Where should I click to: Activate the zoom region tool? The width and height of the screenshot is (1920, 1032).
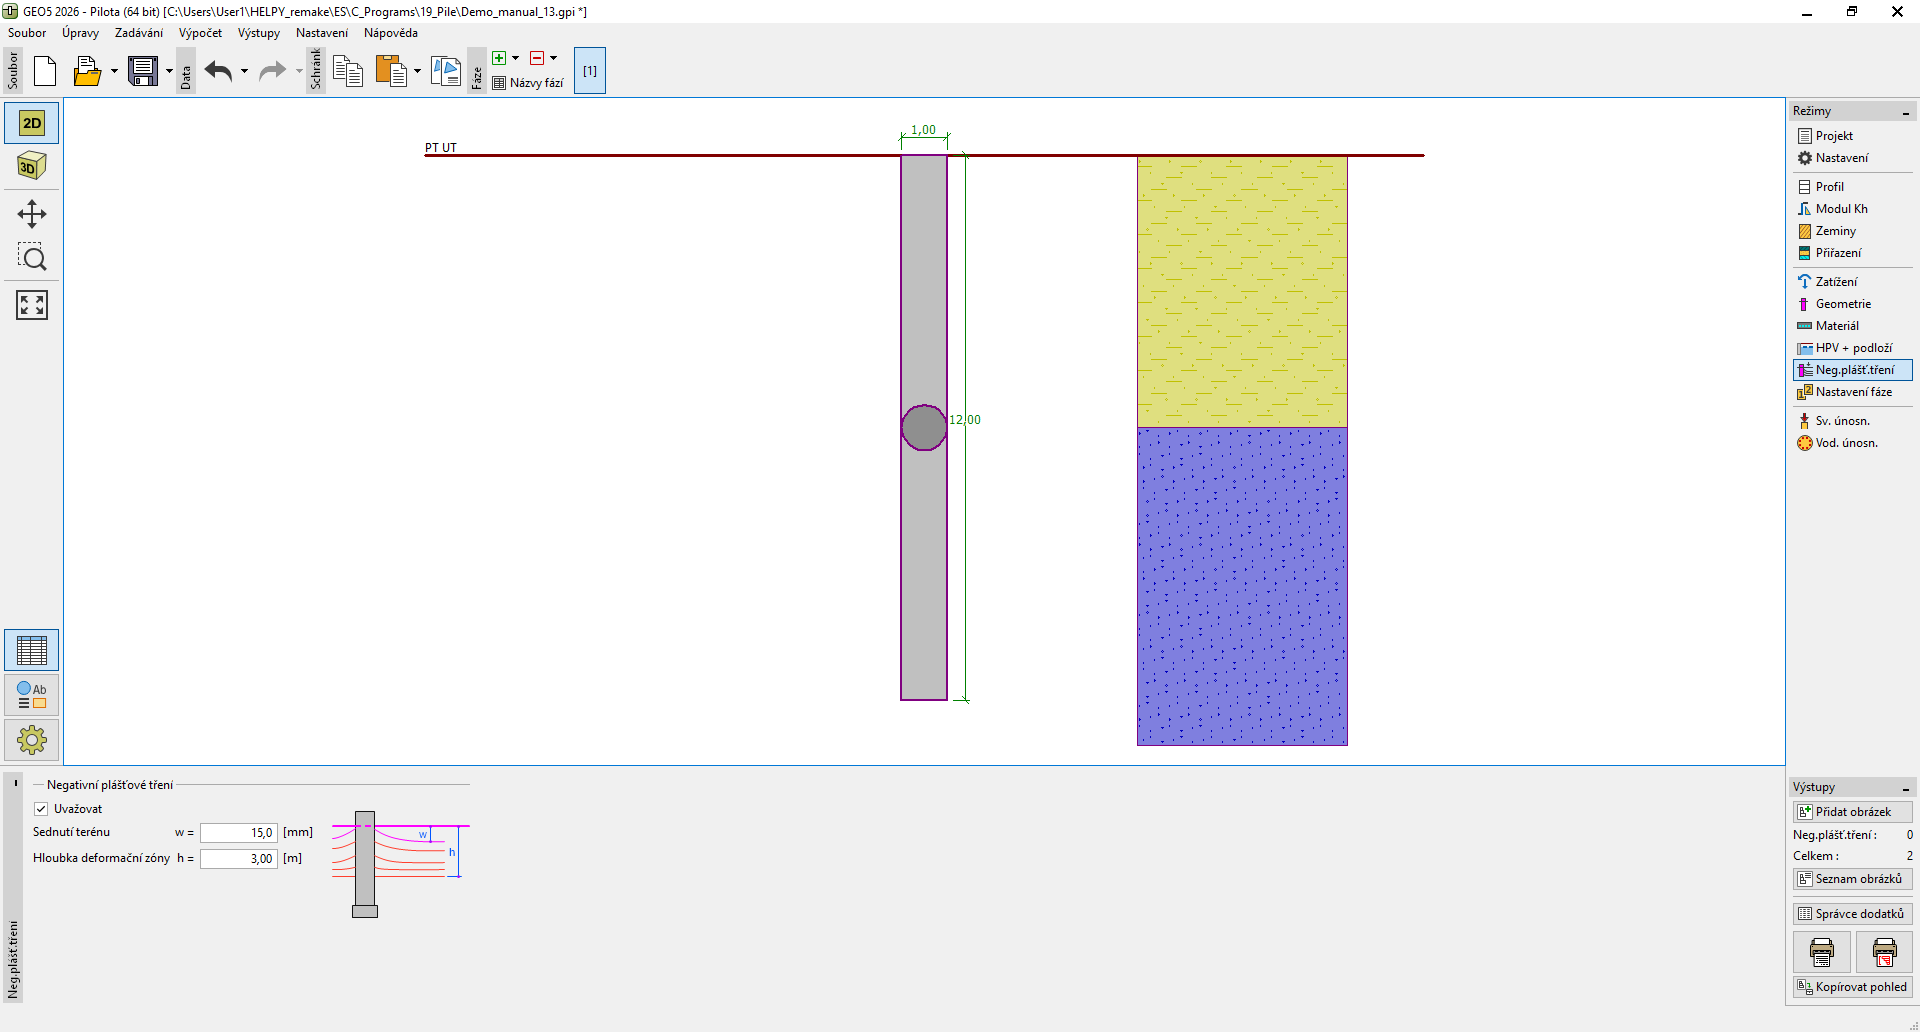click(x=32, y=258)
